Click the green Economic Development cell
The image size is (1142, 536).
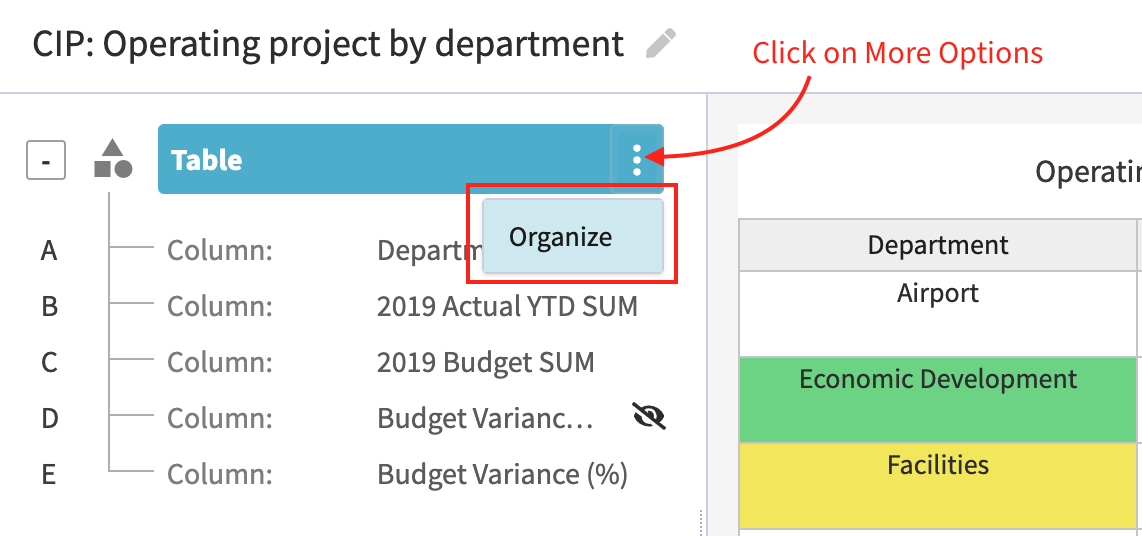pyautogui.click(x=938, y=400)
